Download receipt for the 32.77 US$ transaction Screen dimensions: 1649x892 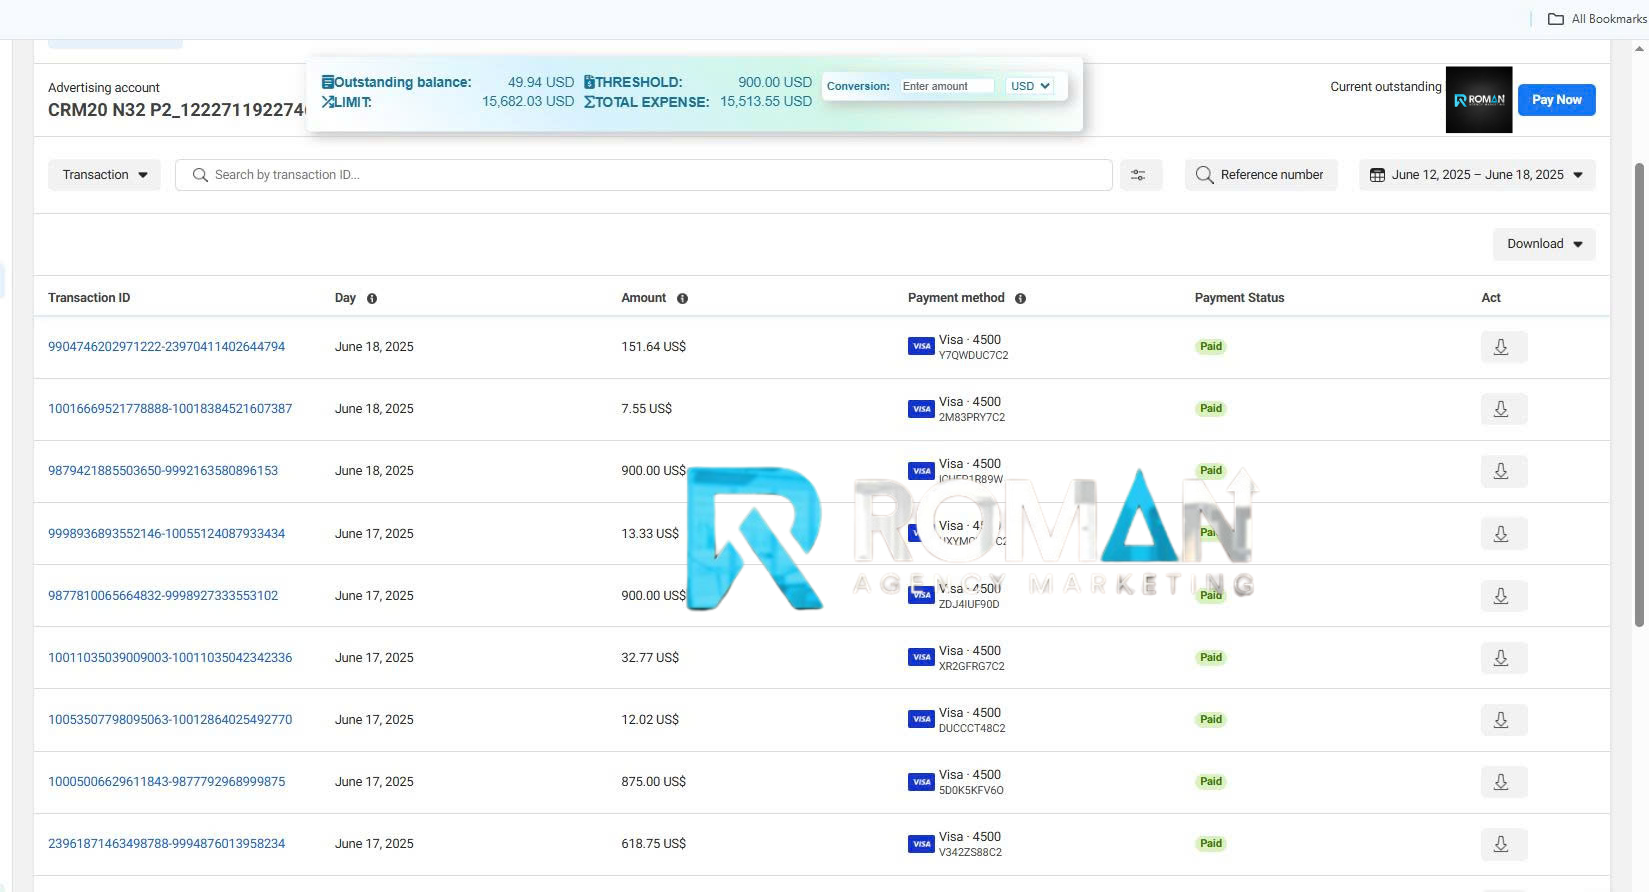pyautogui.click(x=1502, y=658)
